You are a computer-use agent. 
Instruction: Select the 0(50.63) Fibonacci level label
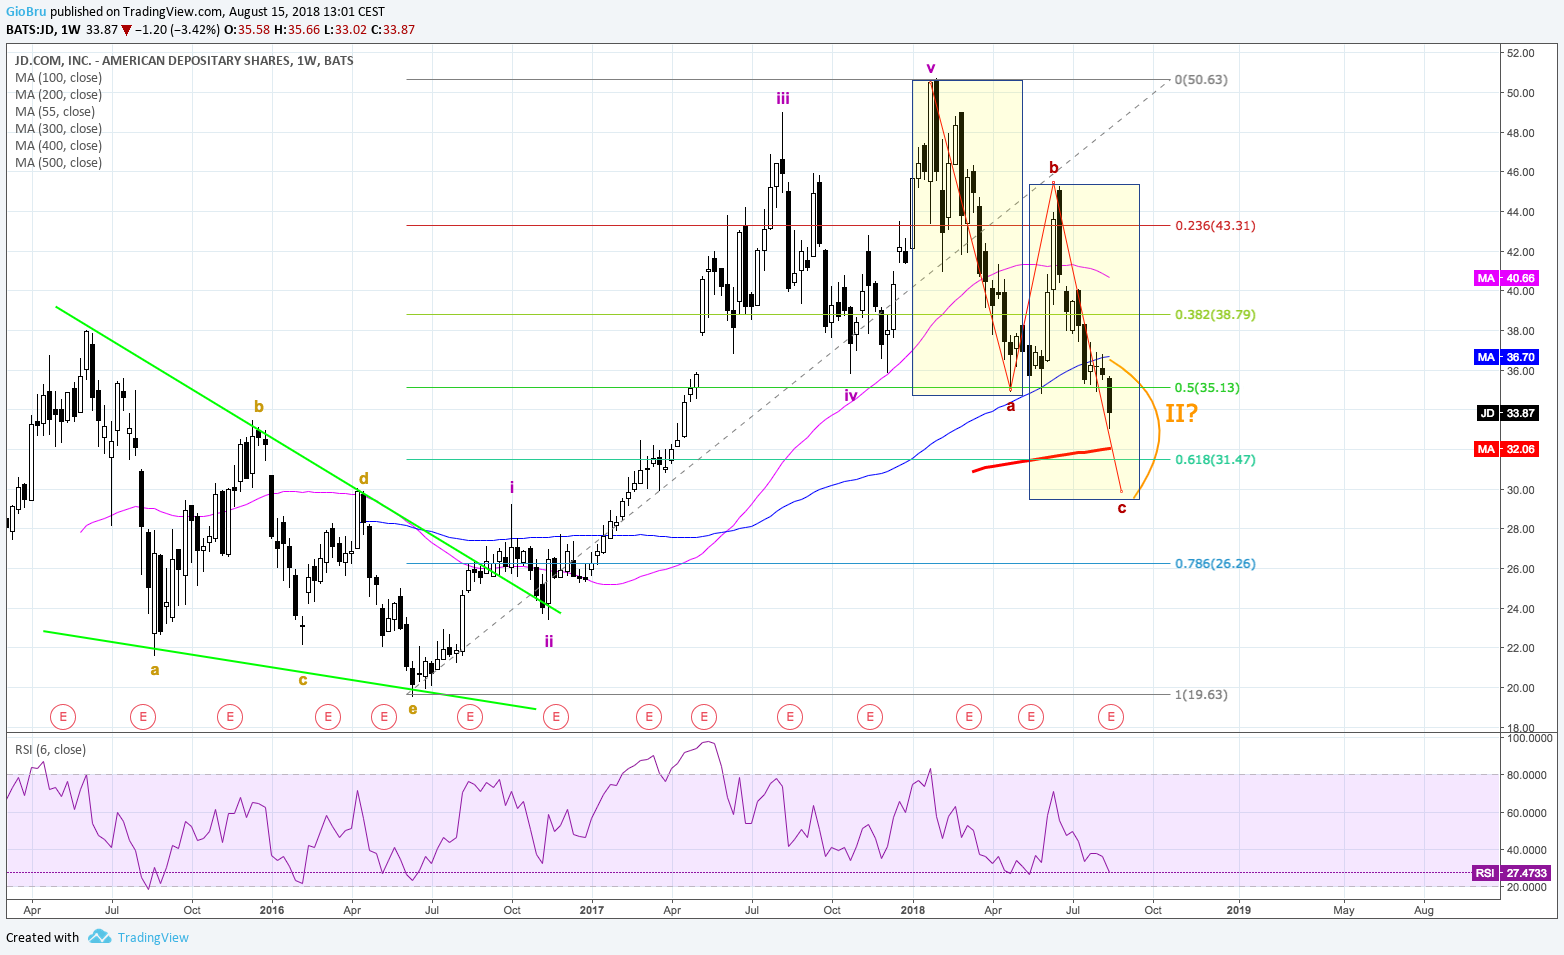[x=1201, y=79]
